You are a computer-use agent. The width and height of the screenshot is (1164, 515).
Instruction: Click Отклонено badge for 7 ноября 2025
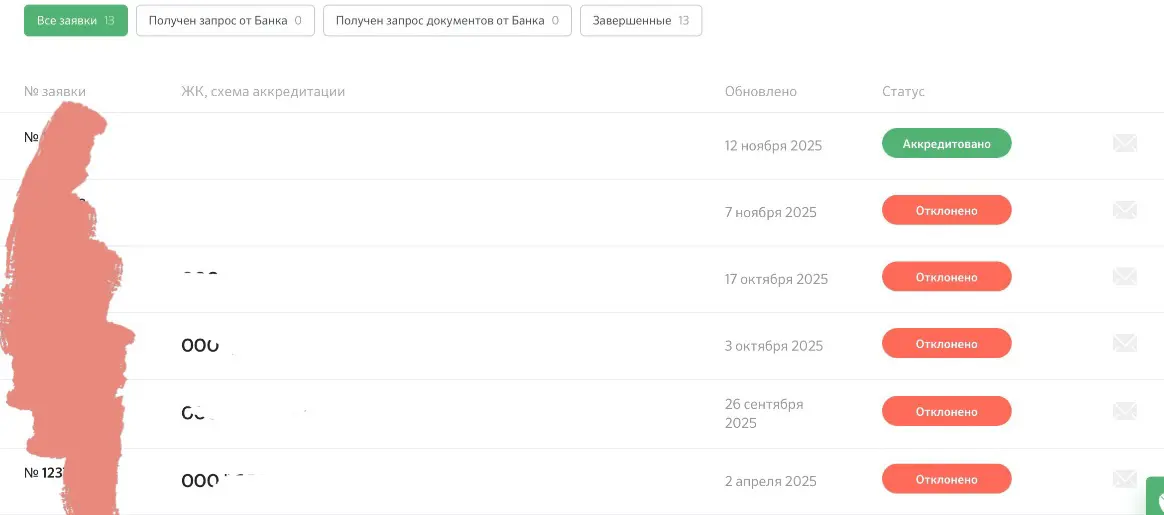tap(946, 210)
